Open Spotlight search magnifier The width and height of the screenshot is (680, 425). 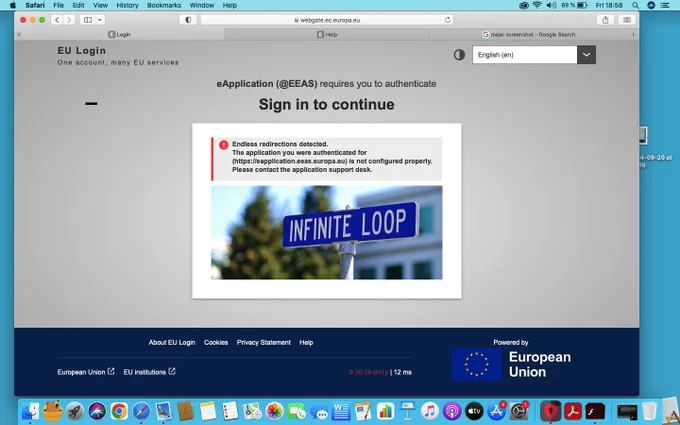[x=635, y=5]
